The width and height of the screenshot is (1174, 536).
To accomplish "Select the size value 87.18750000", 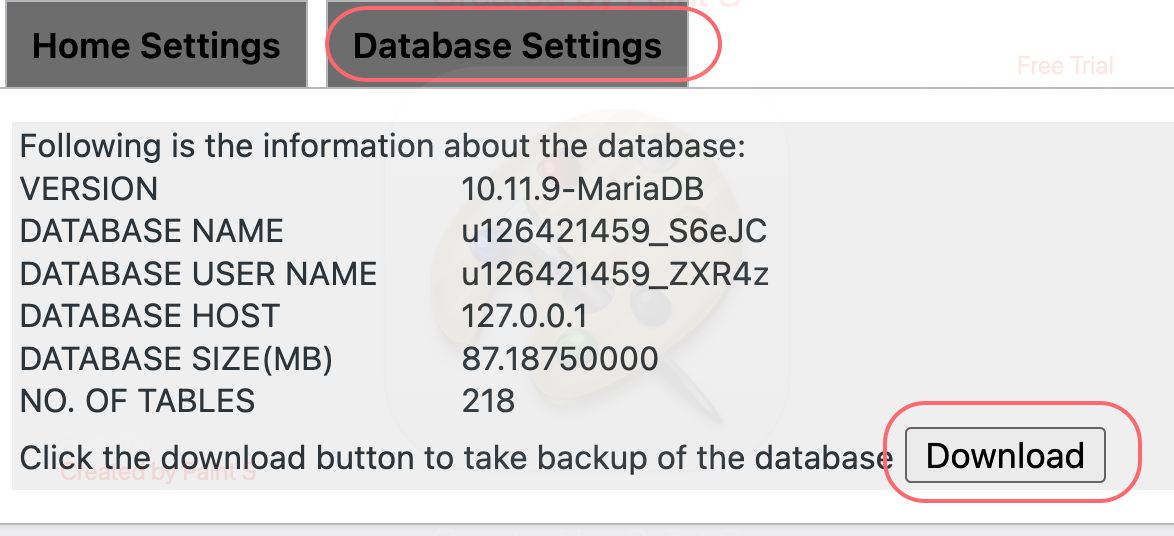I will pos(560,358).
